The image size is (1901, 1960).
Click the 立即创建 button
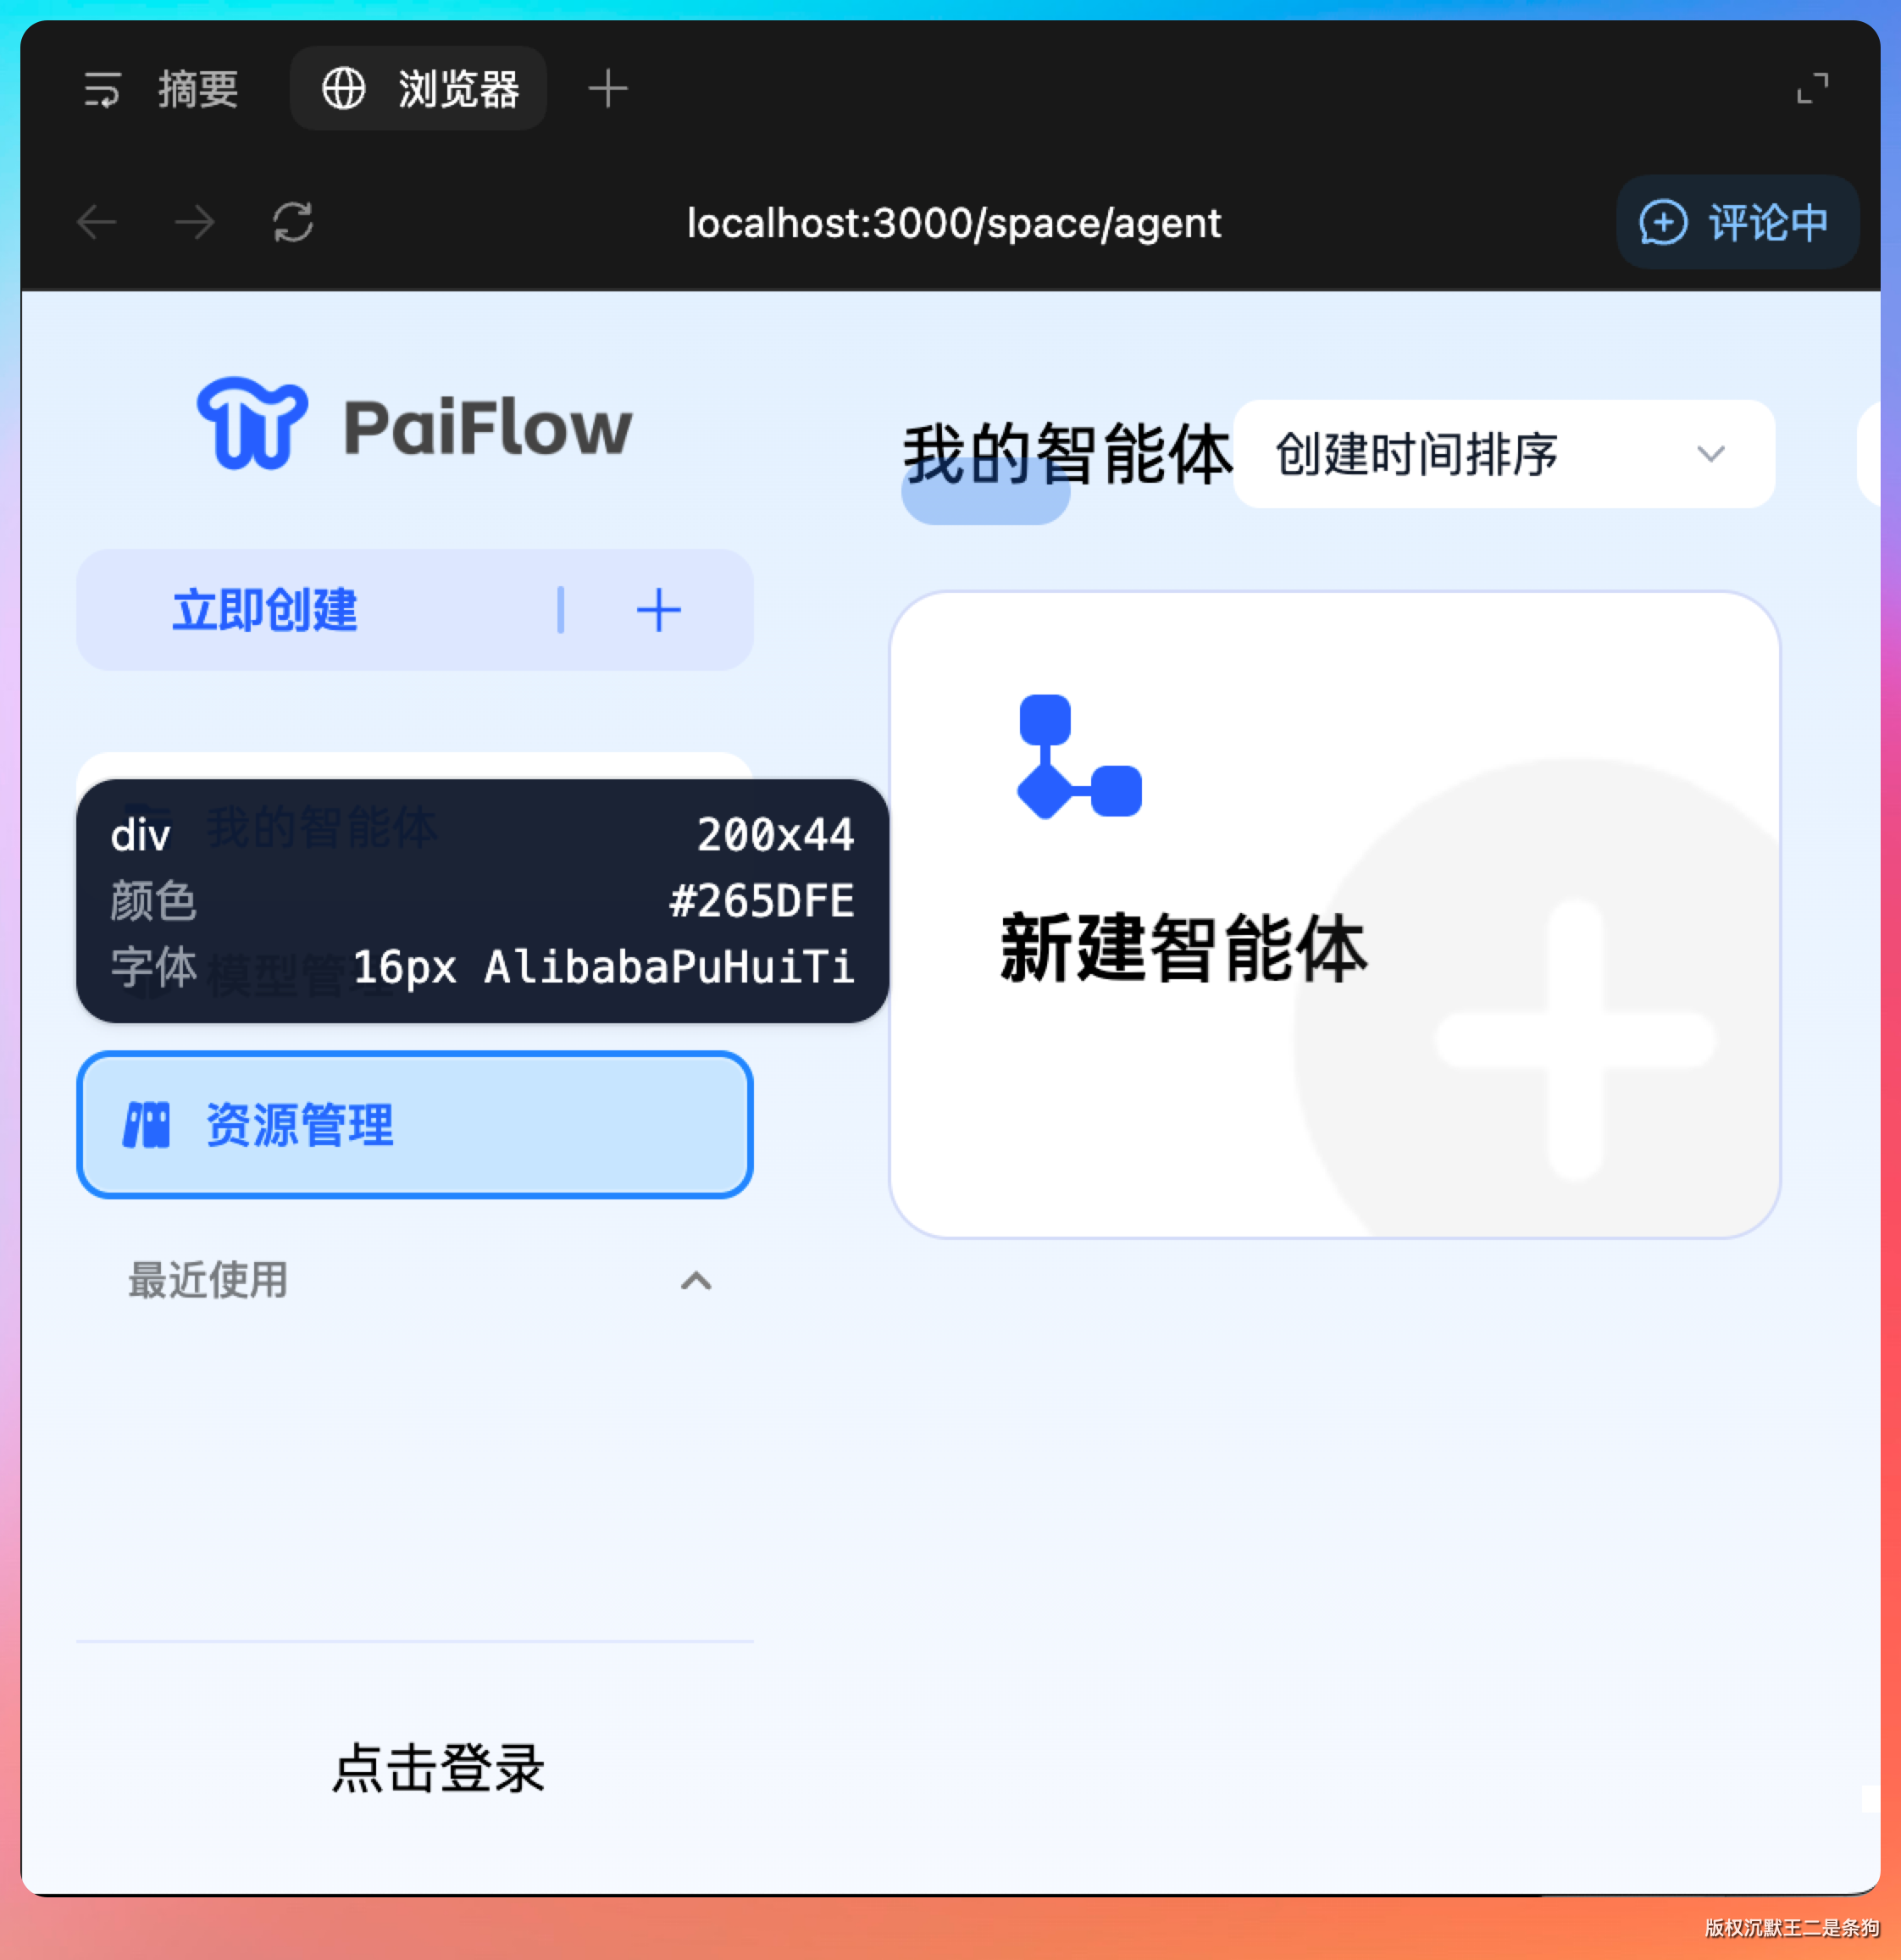tap(265, 610)
